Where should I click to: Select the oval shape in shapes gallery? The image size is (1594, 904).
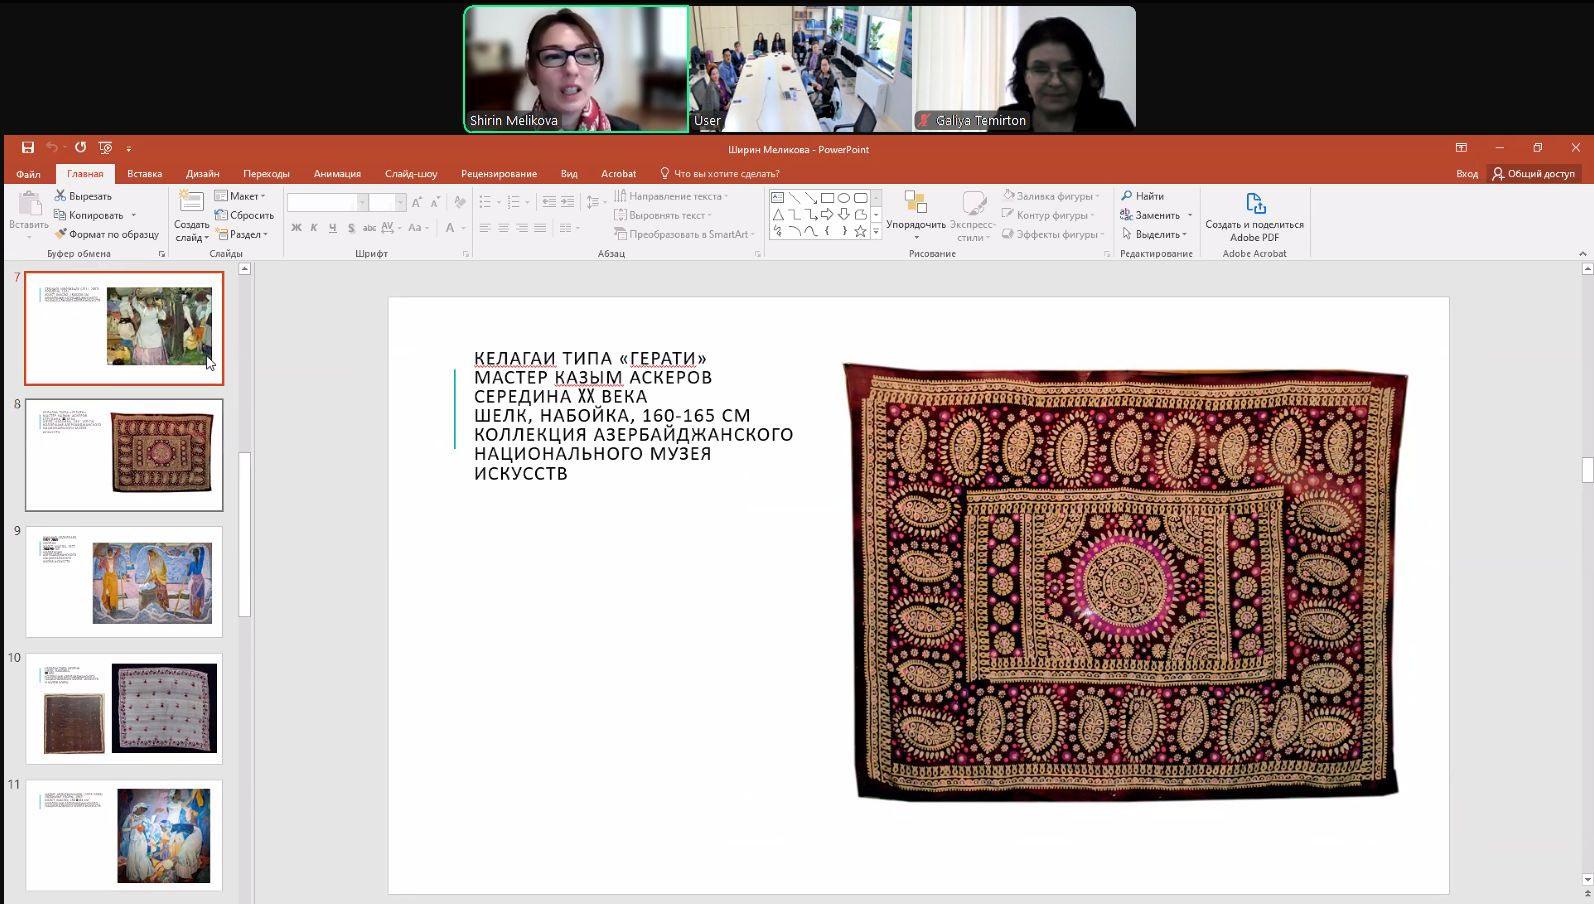pos(843,198)
